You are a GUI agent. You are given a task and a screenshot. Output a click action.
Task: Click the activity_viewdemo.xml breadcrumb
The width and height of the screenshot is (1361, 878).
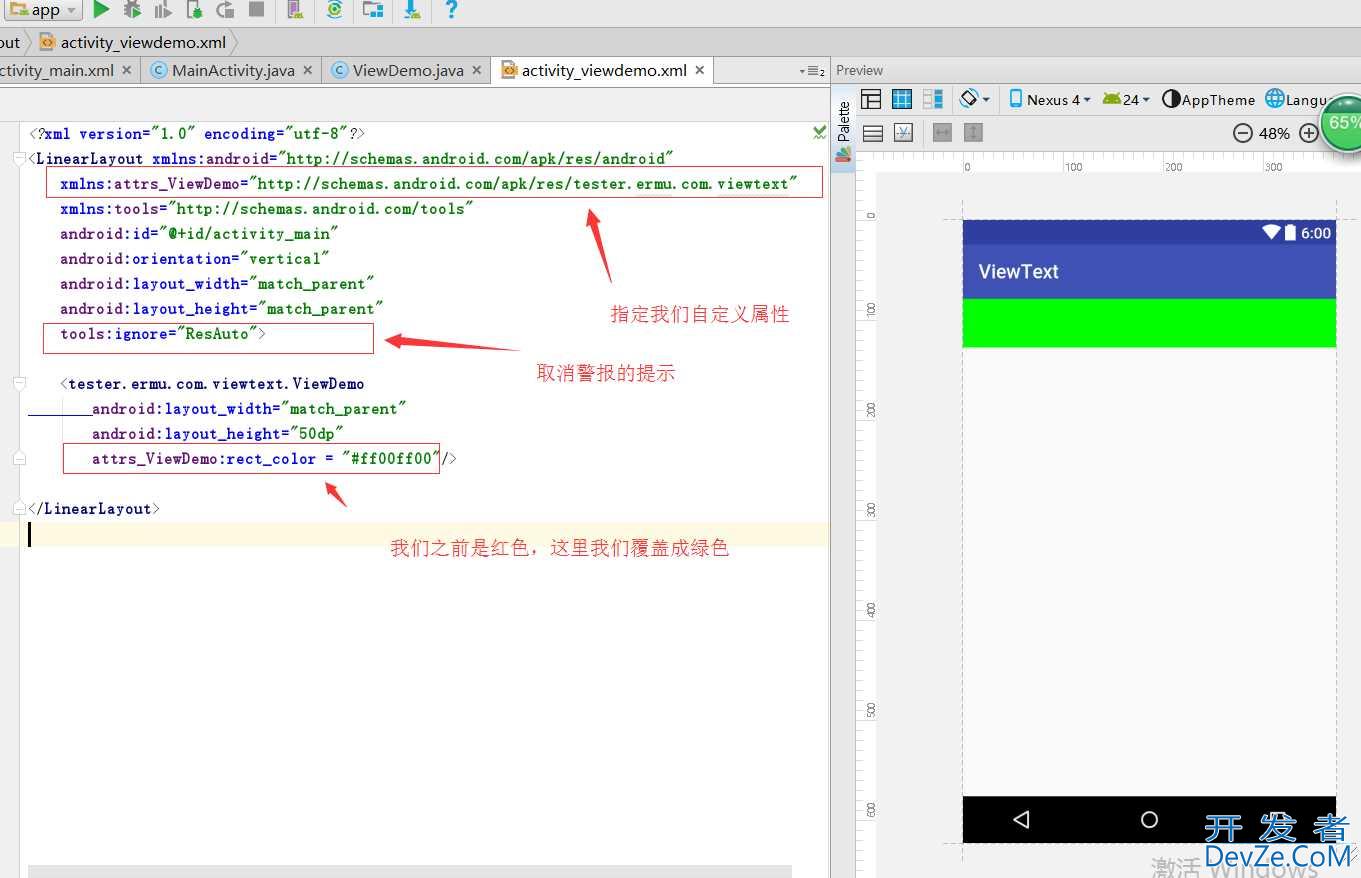132,42
